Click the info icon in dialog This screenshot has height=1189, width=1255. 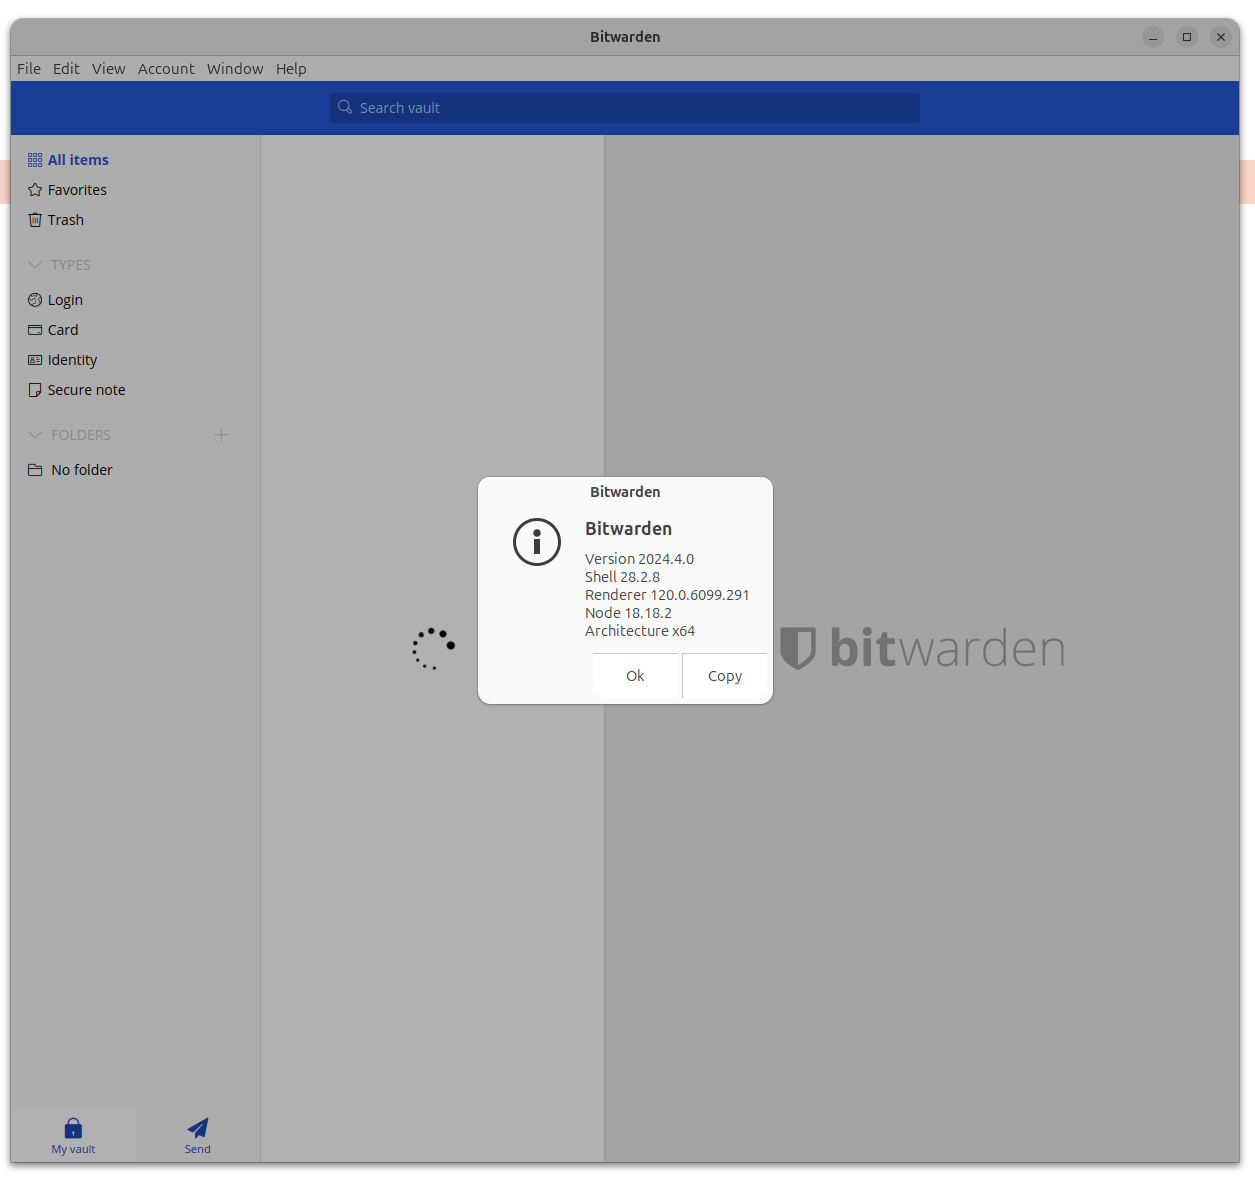537,542
